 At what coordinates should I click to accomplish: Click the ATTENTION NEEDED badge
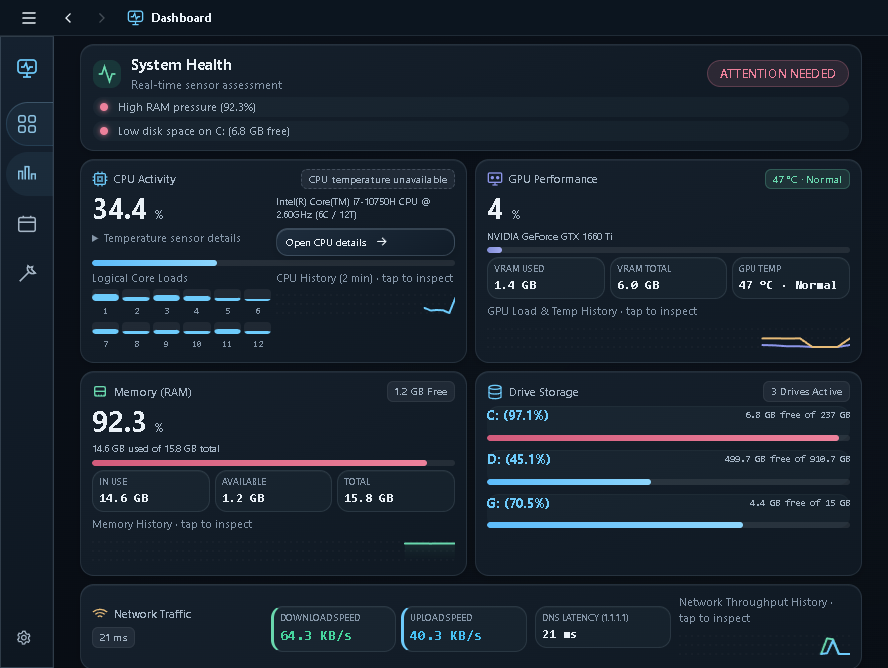(x=778, y=74)
